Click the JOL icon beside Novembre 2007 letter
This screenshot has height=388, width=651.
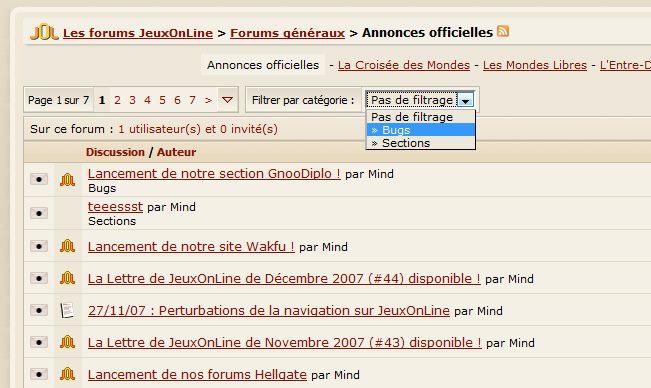pos(67,342)
